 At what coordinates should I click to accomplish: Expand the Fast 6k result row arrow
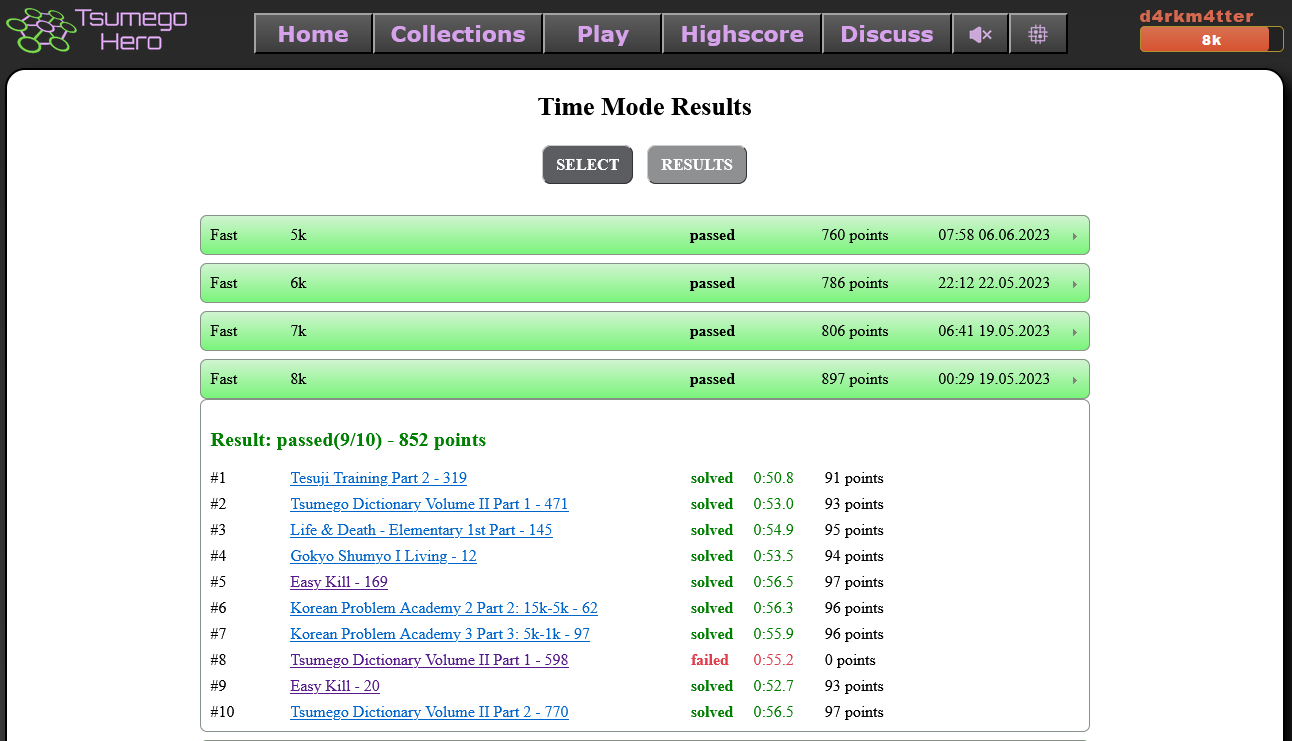click(1075, 284)
